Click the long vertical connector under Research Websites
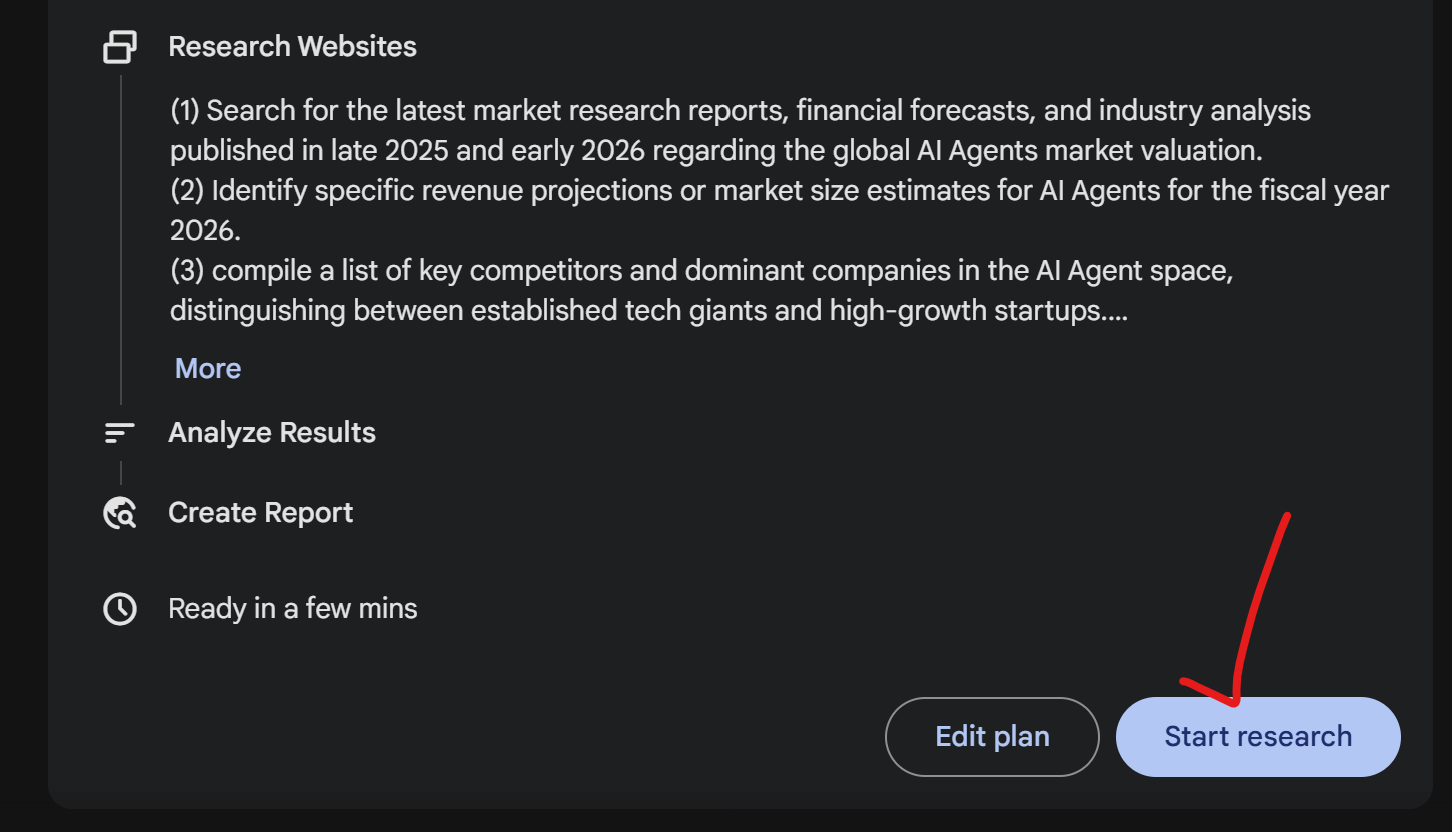This screenshot has height=832, width=1452. 121,240
